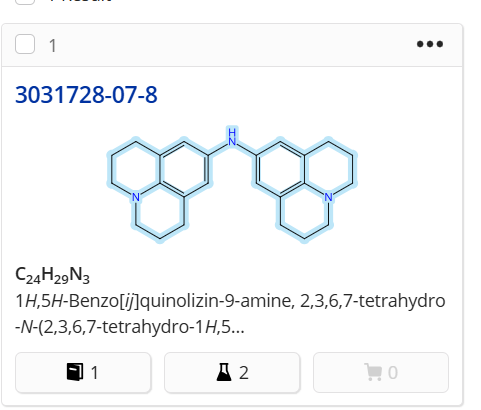Click the suppliers button showing 0

pos(381,372)
